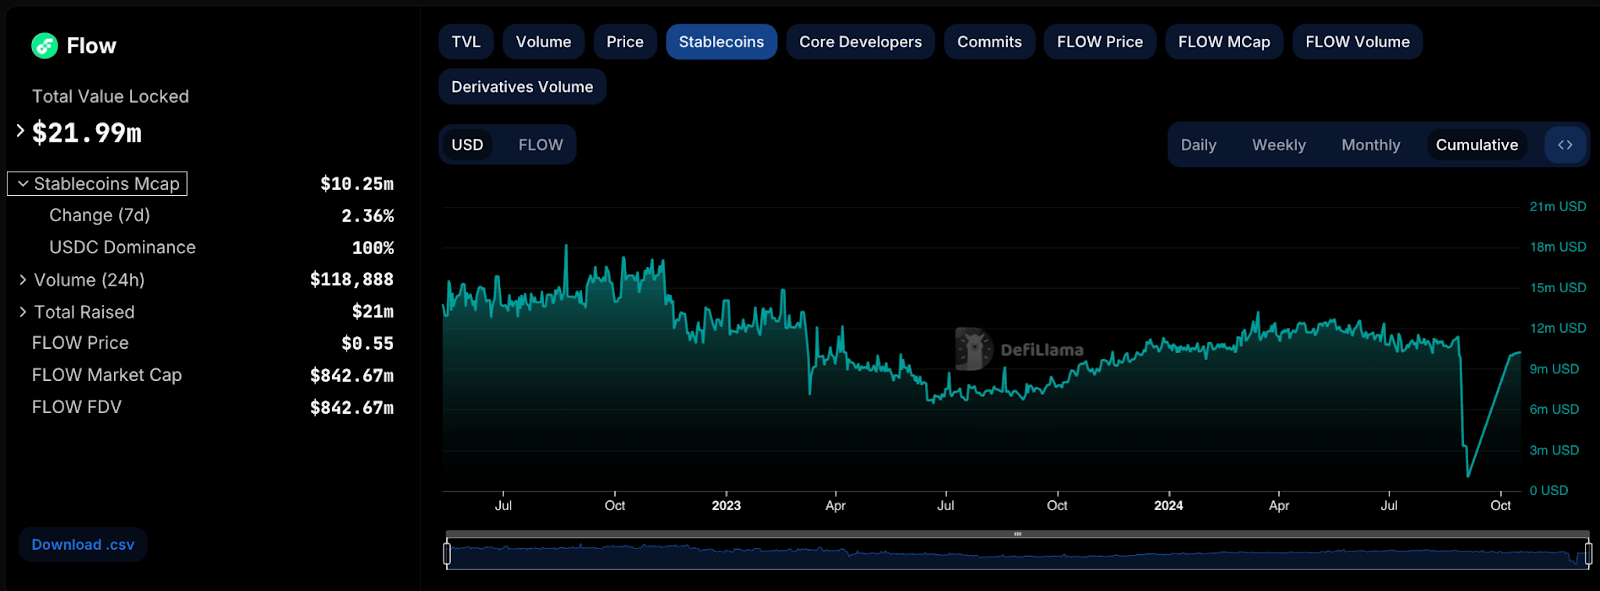The height and width of the screenshot is (591, 1600).
Task: Switch chart denomination to FLOW
Action: tap(540, 145)
